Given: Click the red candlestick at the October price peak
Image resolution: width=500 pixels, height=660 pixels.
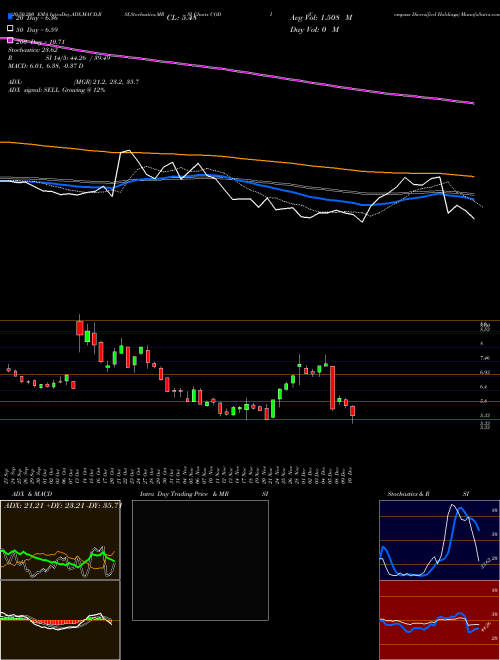Looking at the screenshot, I should [x=80, y=328].
